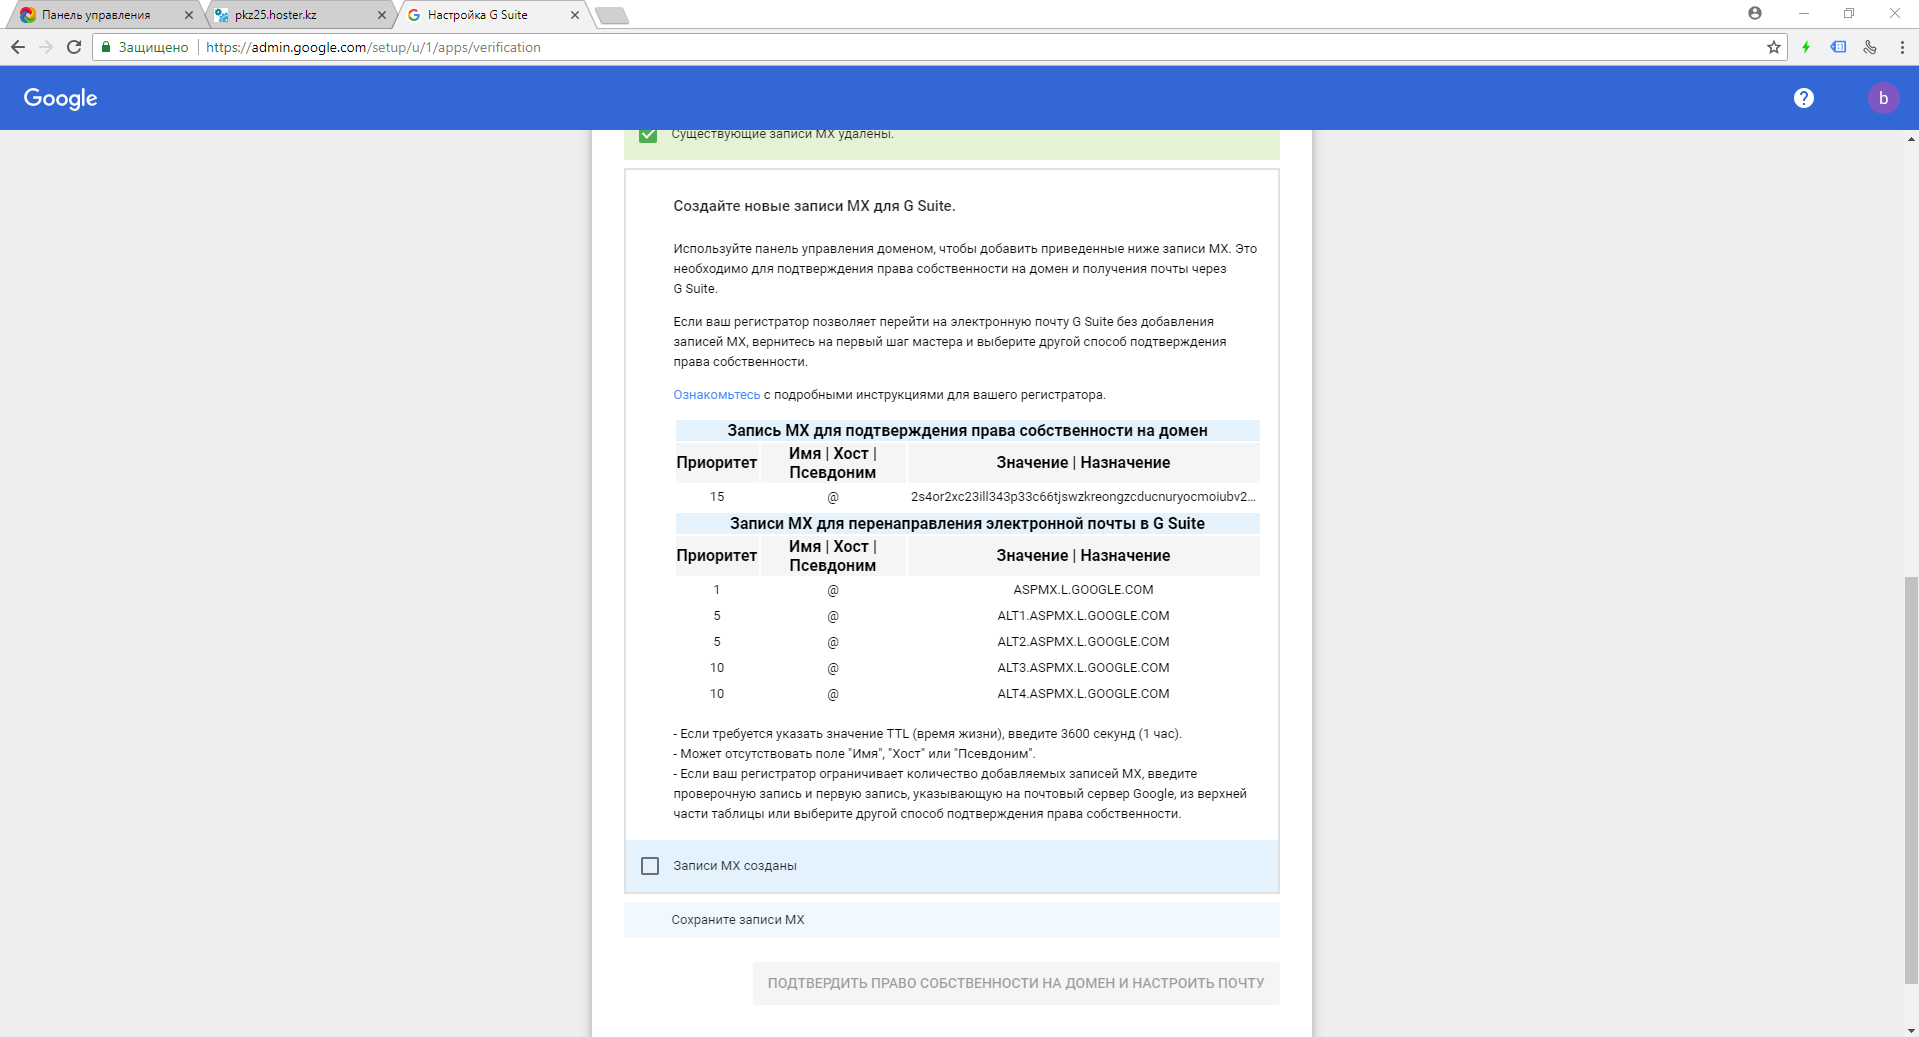Screen dimensions: 1919x1037
Task: Click the 'Защищено' secure label
Action: 153,47
